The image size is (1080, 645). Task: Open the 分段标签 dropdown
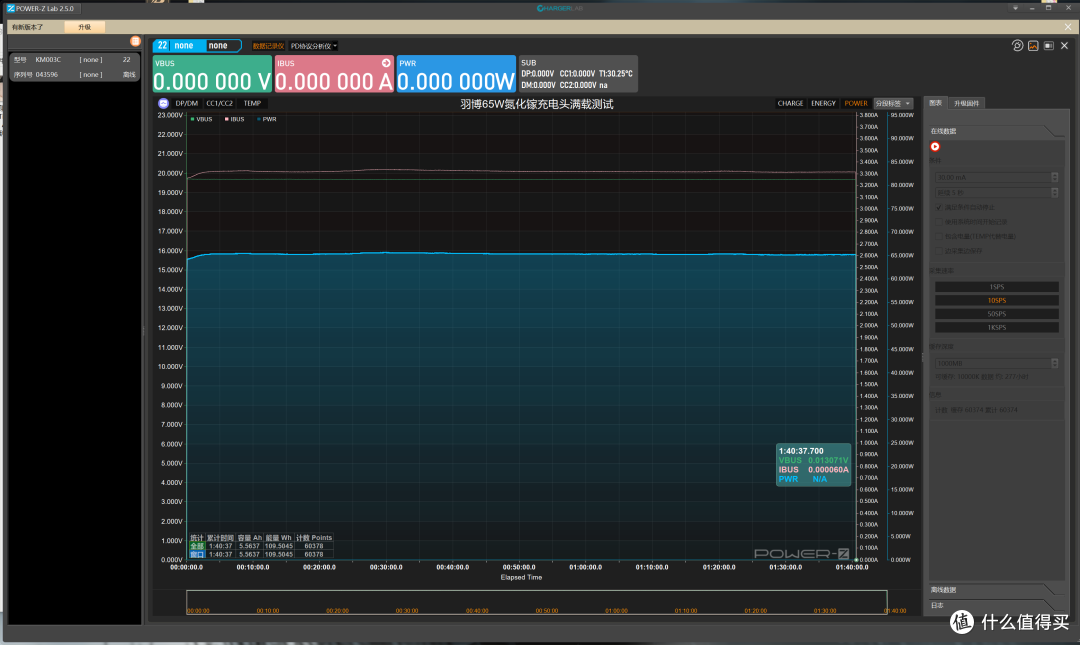(x=893, y=103)
